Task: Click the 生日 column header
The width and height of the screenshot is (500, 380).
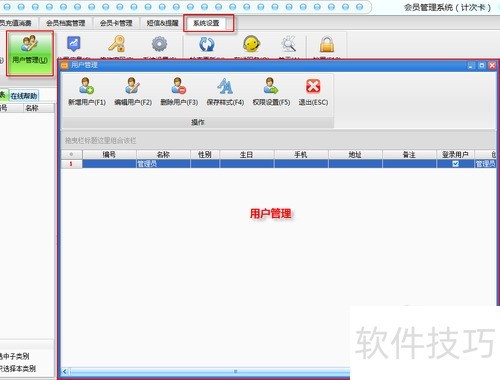Action: (246, 154)
